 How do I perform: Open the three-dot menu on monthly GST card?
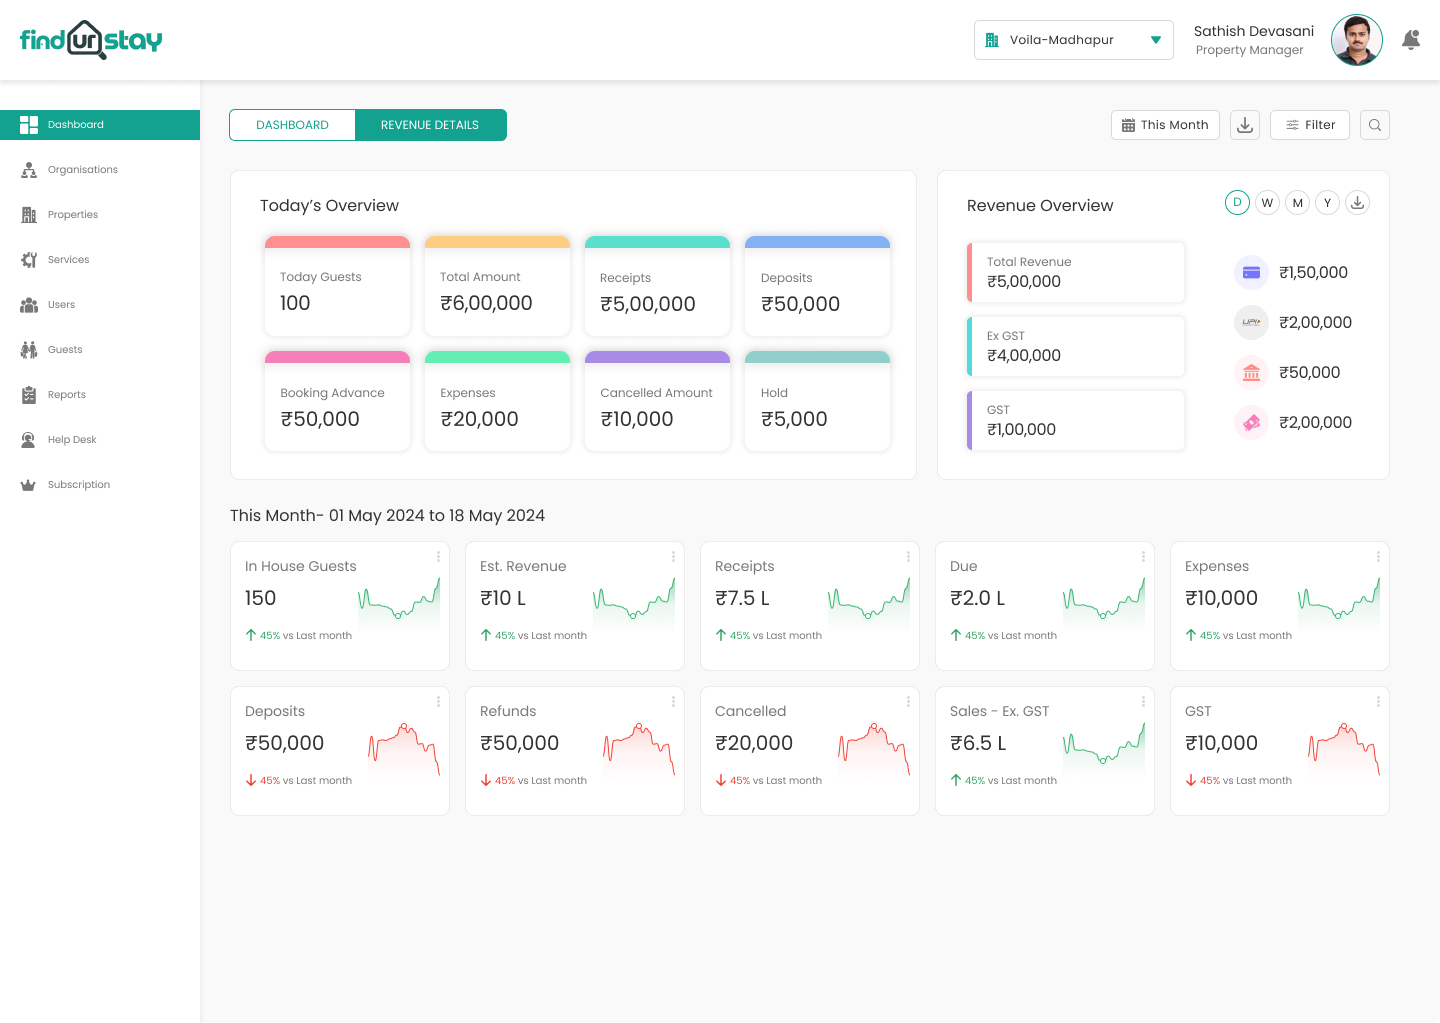(1378, 701)
